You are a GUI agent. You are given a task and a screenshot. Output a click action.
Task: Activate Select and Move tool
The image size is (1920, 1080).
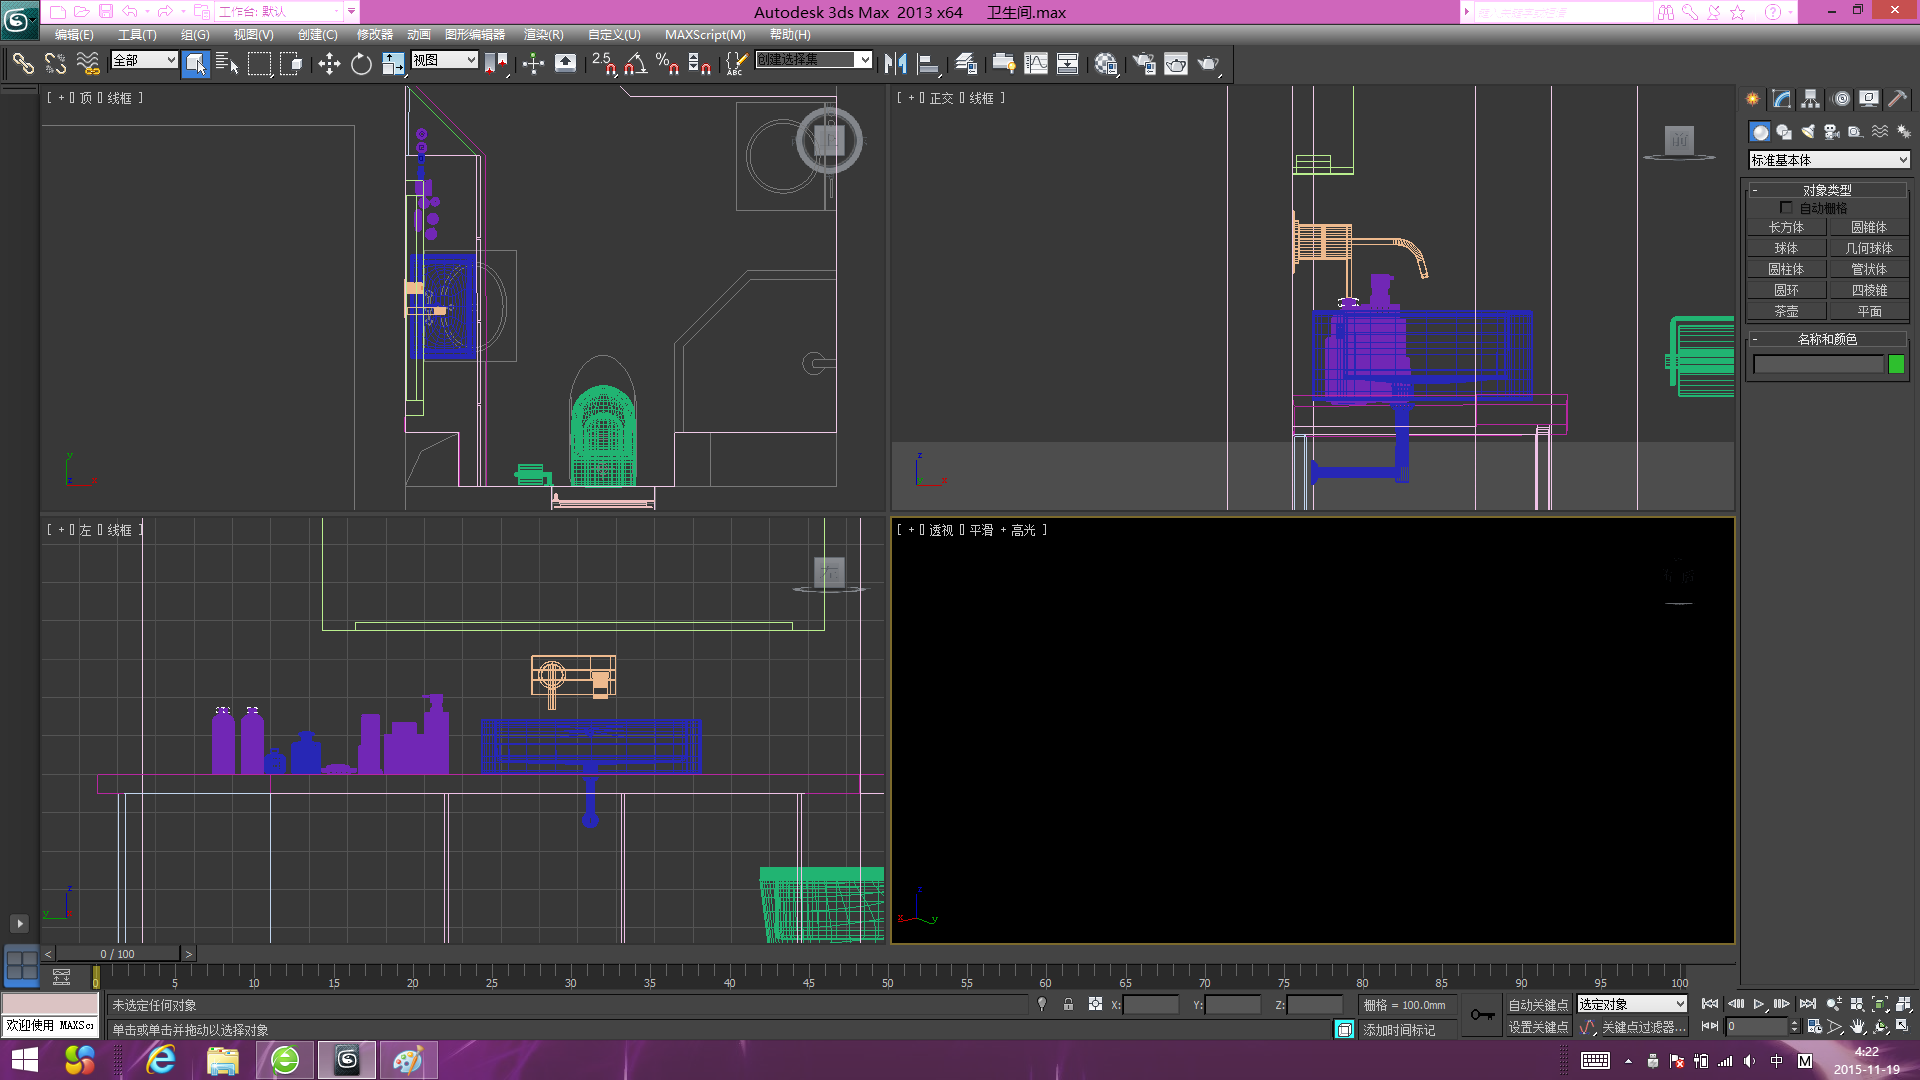[x=329, y=64]
